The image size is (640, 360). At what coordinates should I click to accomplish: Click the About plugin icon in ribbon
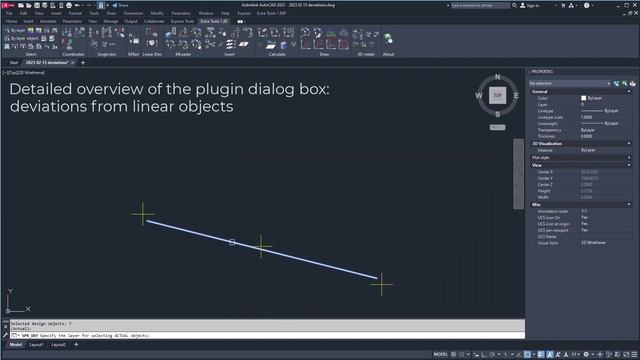(x=388, y=39)
